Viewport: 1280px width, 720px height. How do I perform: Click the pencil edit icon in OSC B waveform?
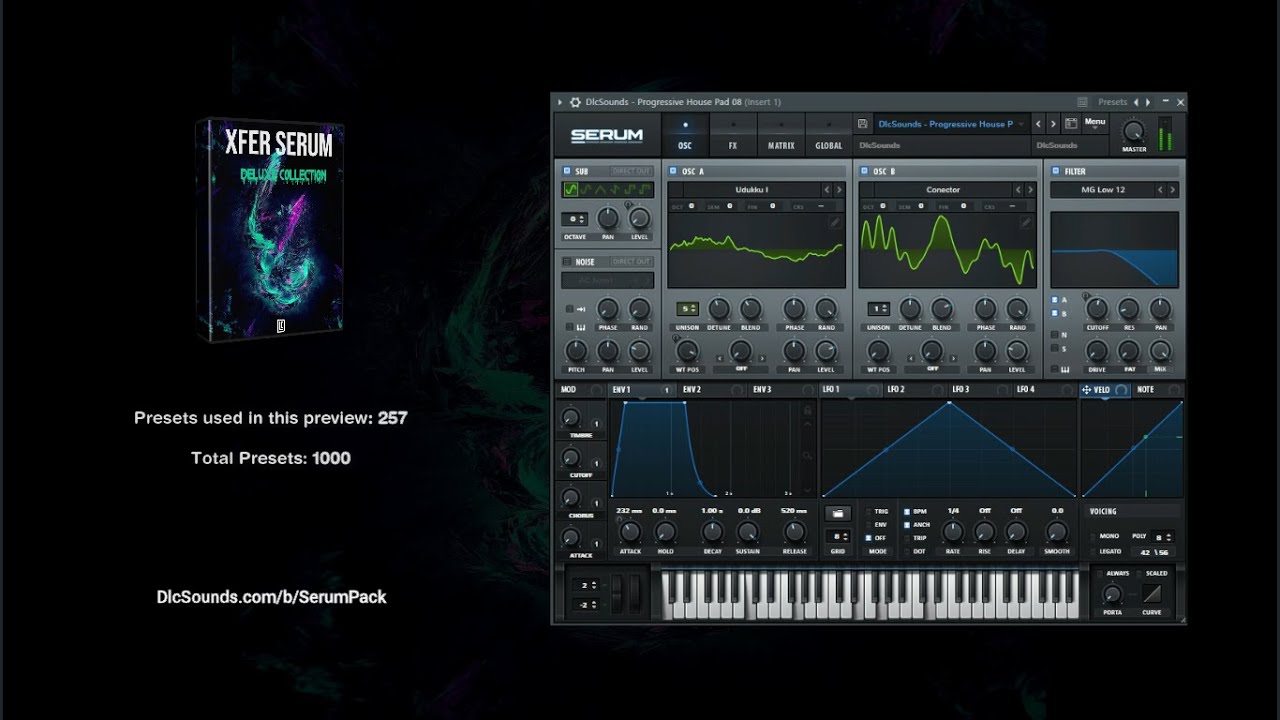1025,223
